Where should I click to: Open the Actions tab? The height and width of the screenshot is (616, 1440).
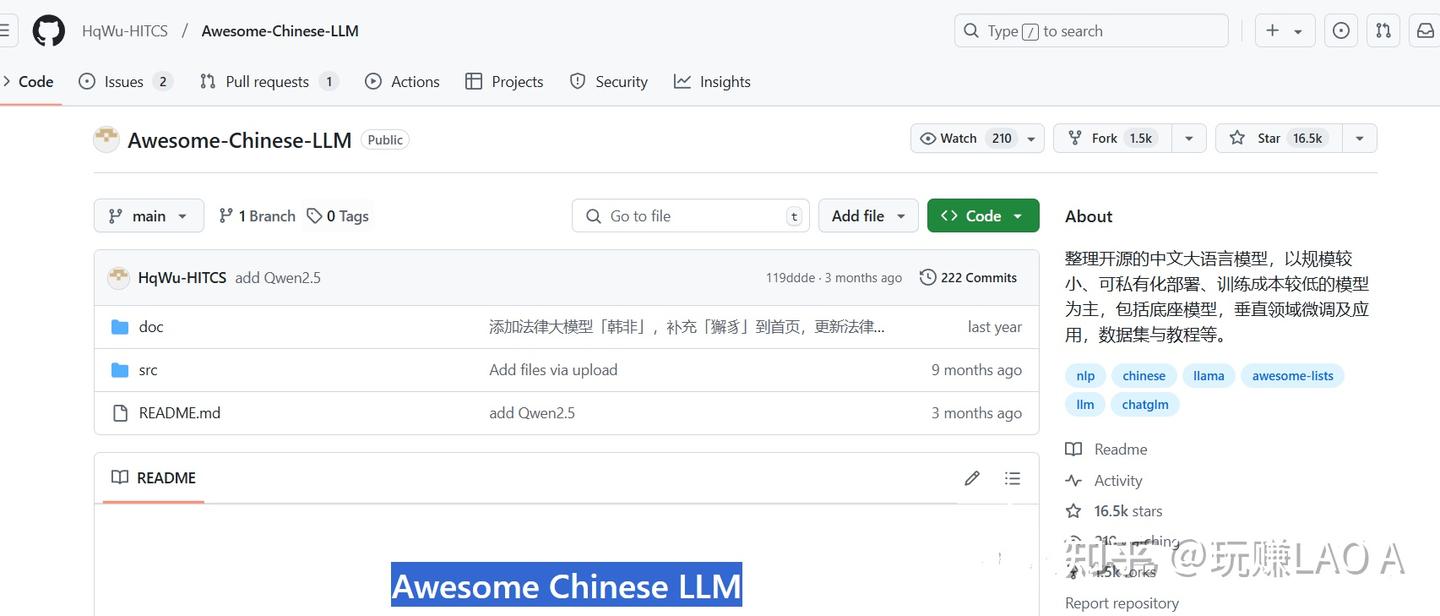pyautogui.click(x=402, y=81)
